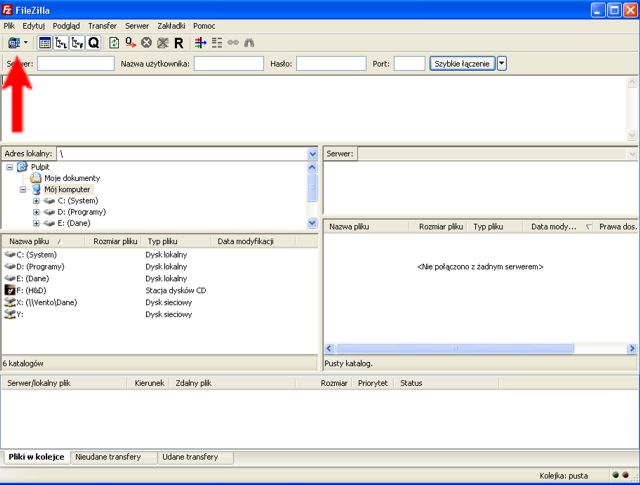
Task: Toggle the local directory tree icon
Action: [x=61, y=42]
